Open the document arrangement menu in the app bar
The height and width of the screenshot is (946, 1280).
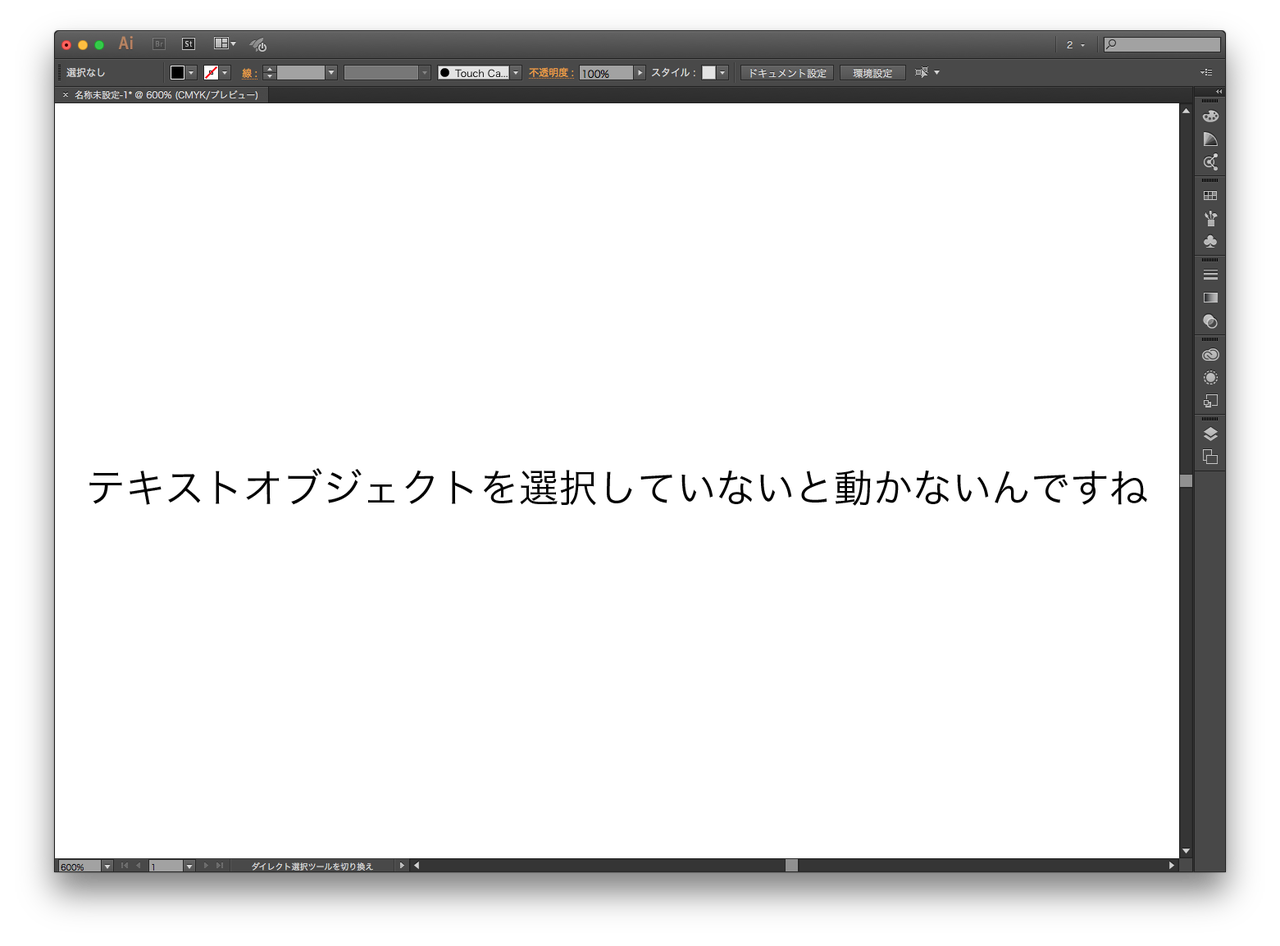(x=222, y=43)
